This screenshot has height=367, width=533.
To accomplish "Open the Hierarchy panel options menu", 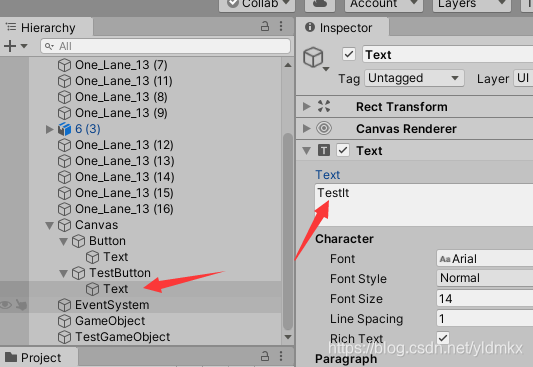I will point(281,26).
